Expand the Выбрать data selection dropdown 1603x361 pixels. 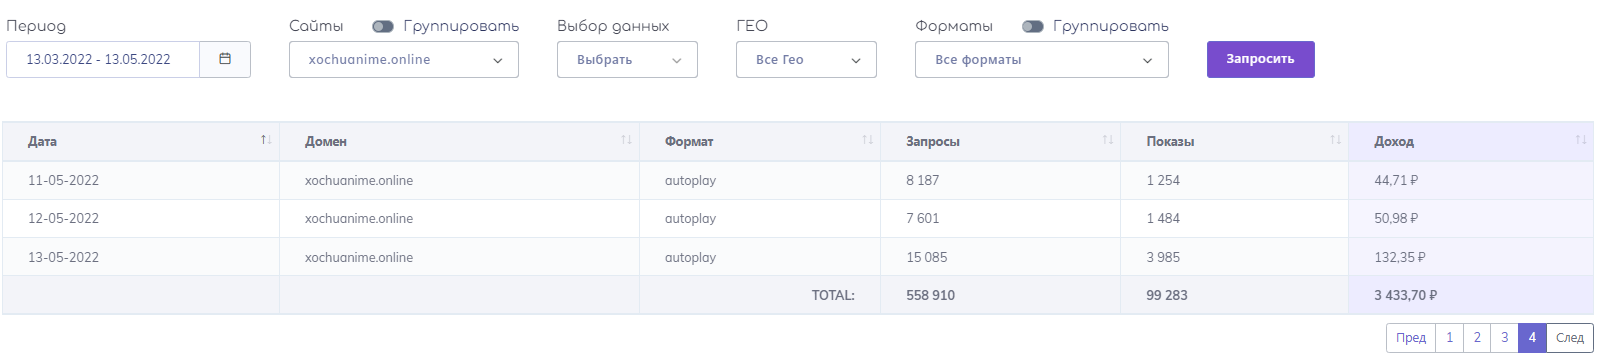(x=627, y=59)
